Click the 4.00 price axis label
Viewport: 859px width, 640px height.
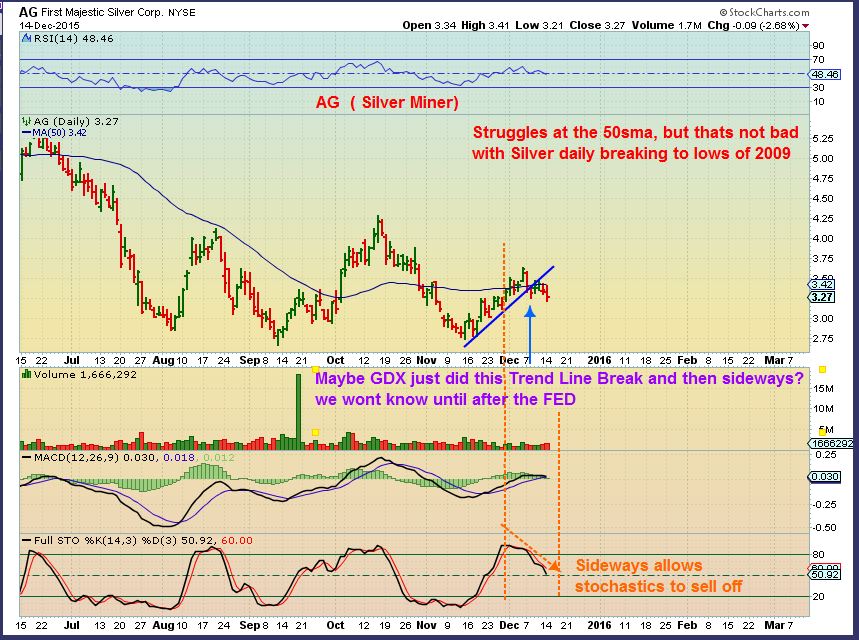coord(823,238)
